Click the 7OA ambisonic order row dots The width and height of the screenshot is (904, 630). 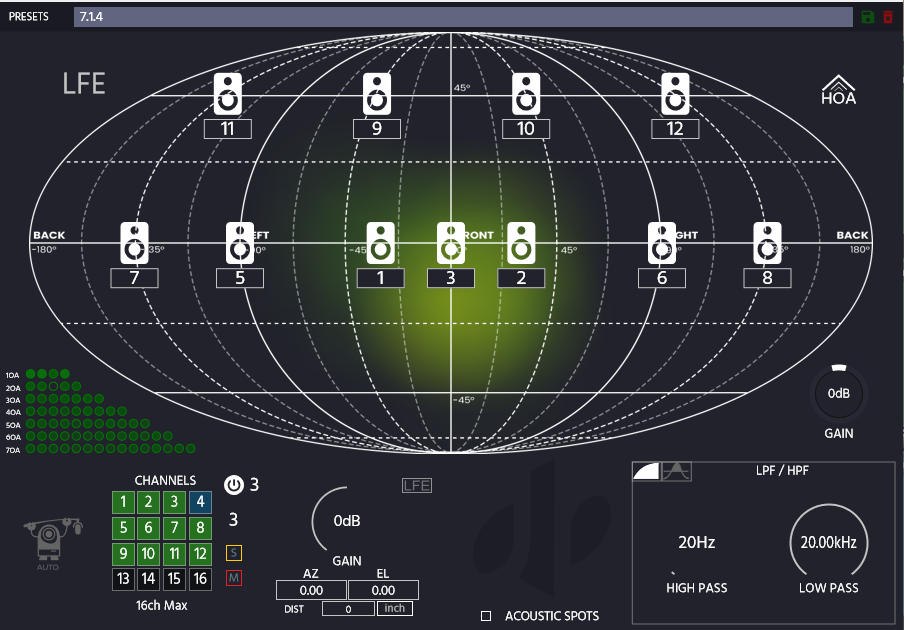pos(110,448)
